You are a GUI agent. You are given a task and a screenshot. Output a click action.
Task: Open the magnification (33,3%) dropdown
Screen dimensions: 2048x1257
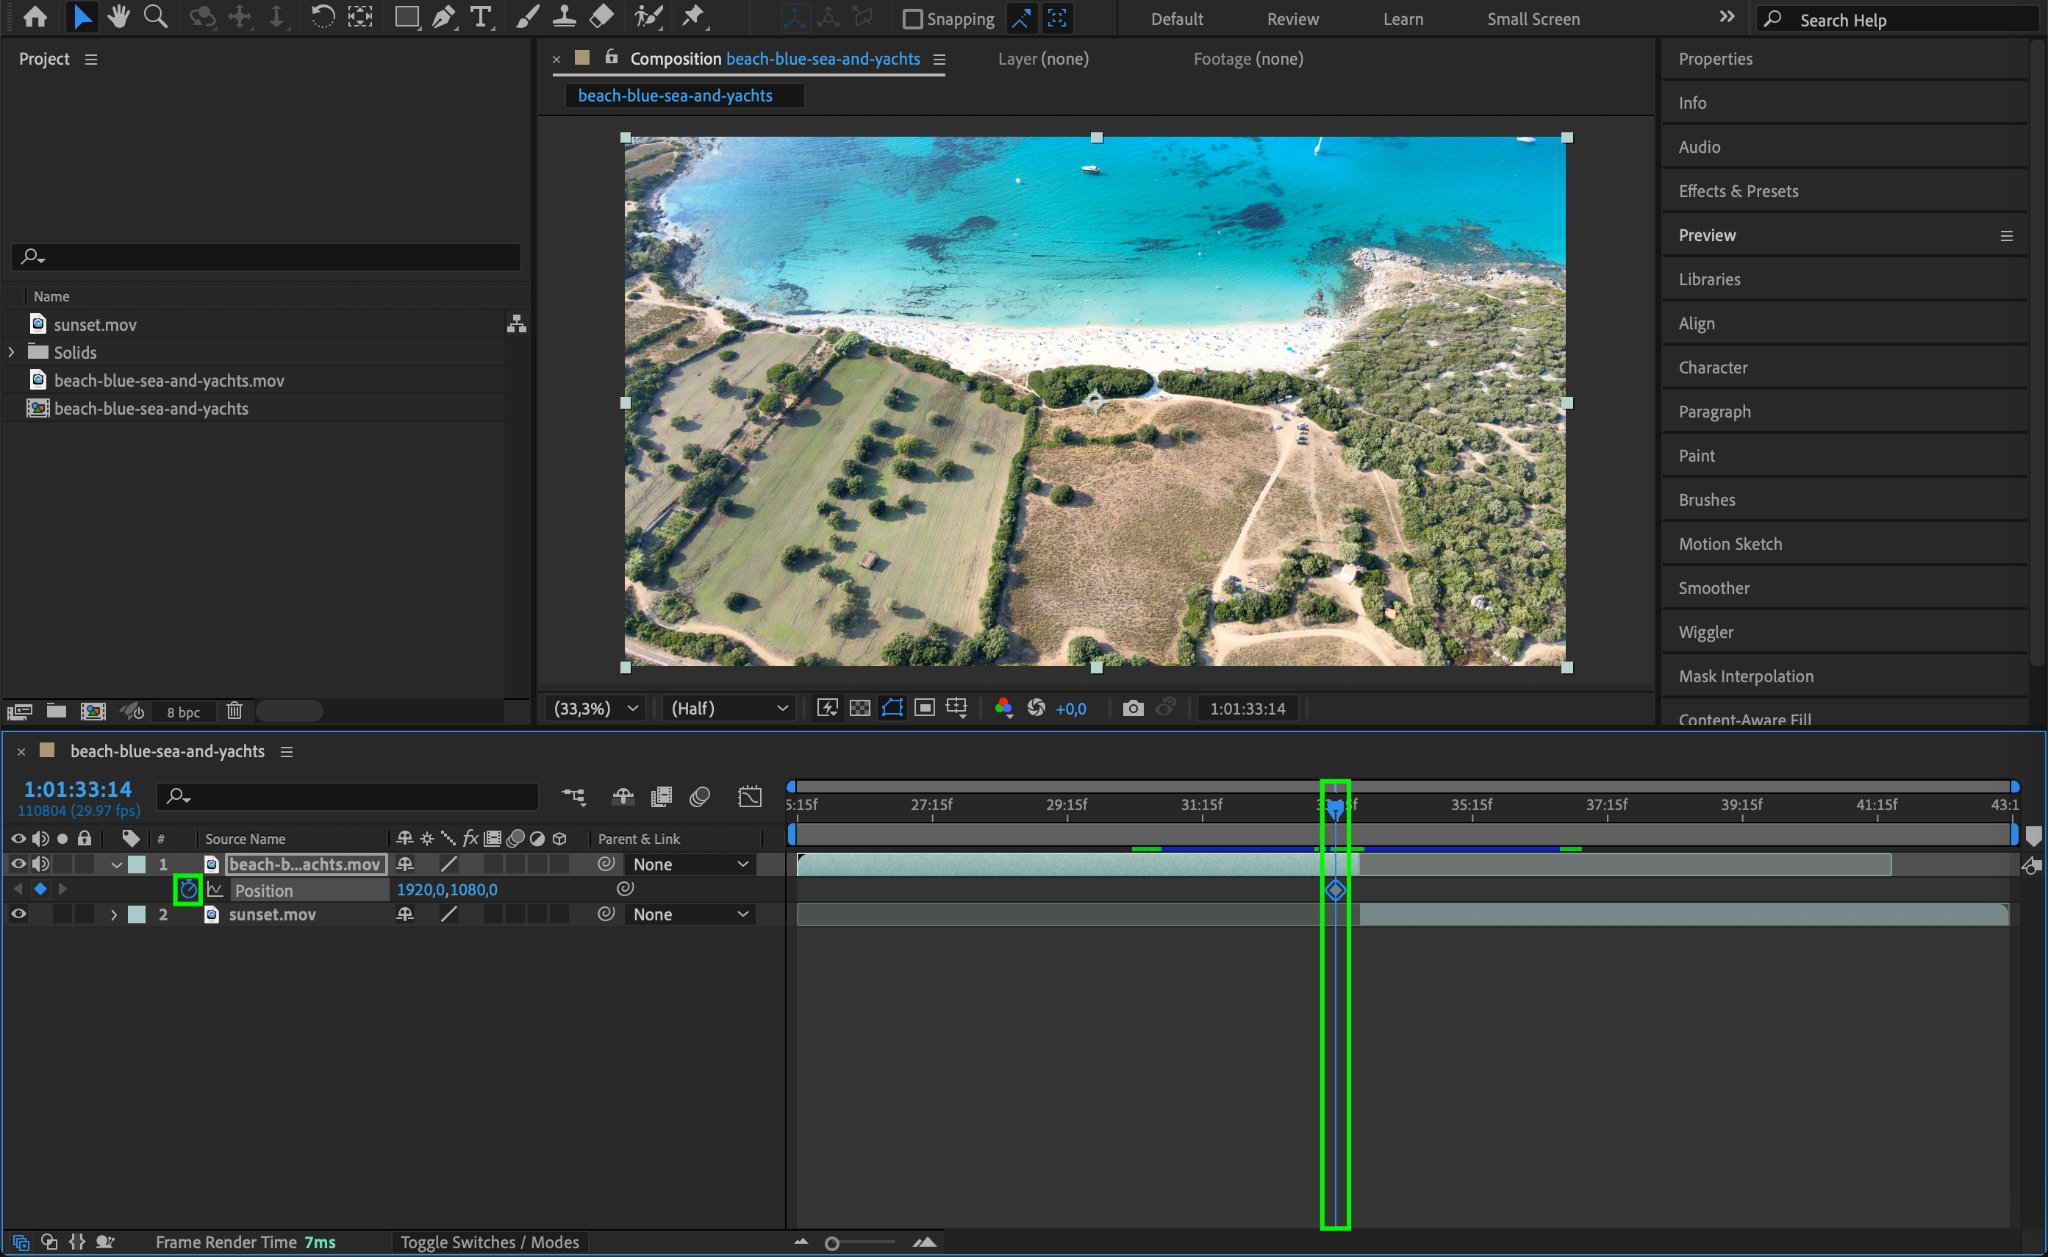(x=597, y=708)
